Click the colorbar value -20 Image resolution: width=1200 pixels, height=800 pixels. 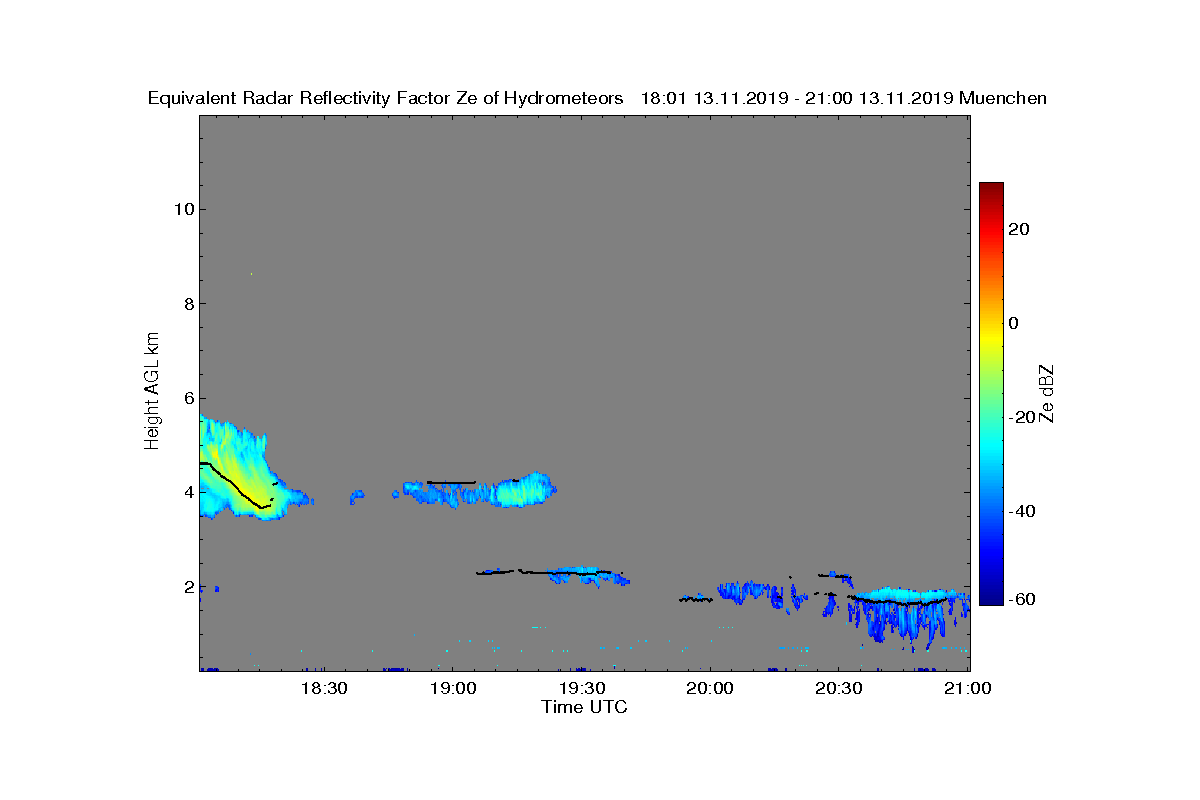click(1021, 417)
